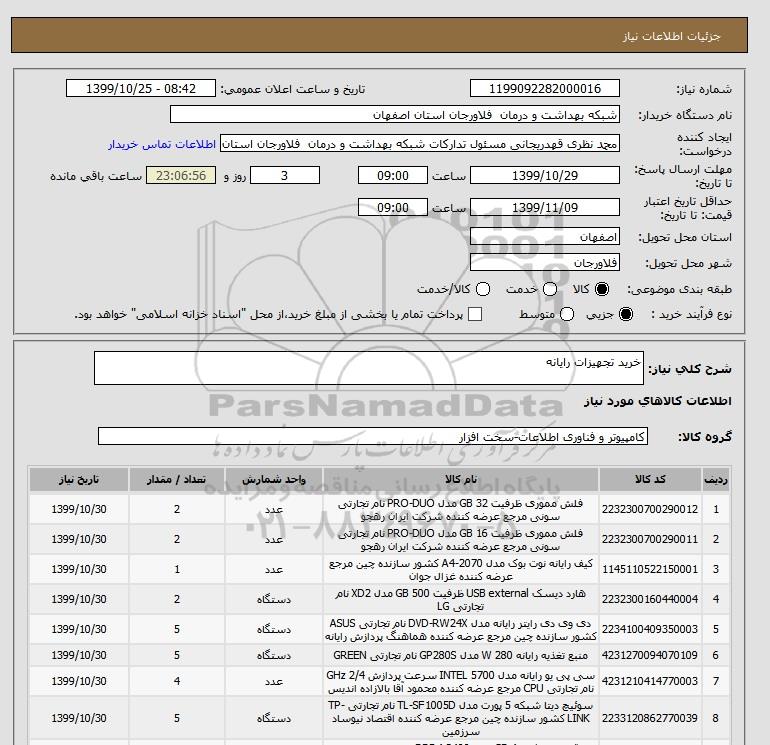Click the A4-2070 notebook bag item name
Viewport: 770px width, 745px height.
coord(461,570)
